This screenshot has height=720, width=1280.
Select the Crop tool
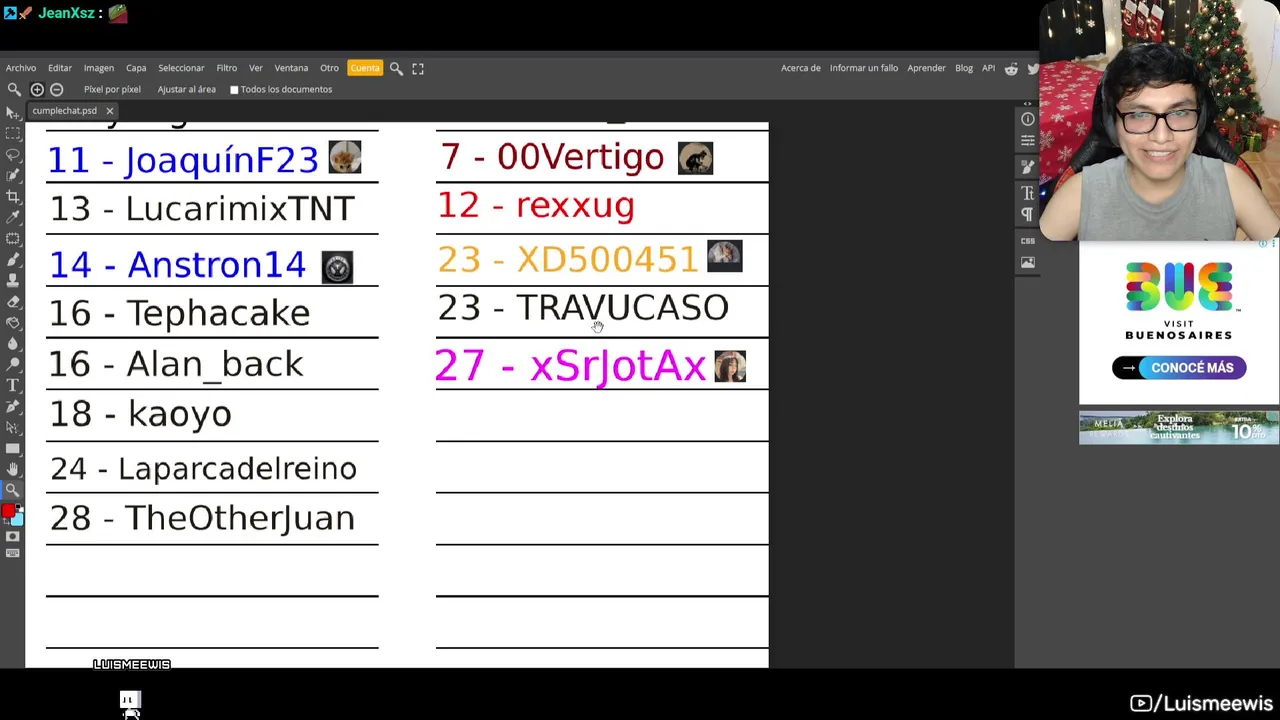point(13,198)
